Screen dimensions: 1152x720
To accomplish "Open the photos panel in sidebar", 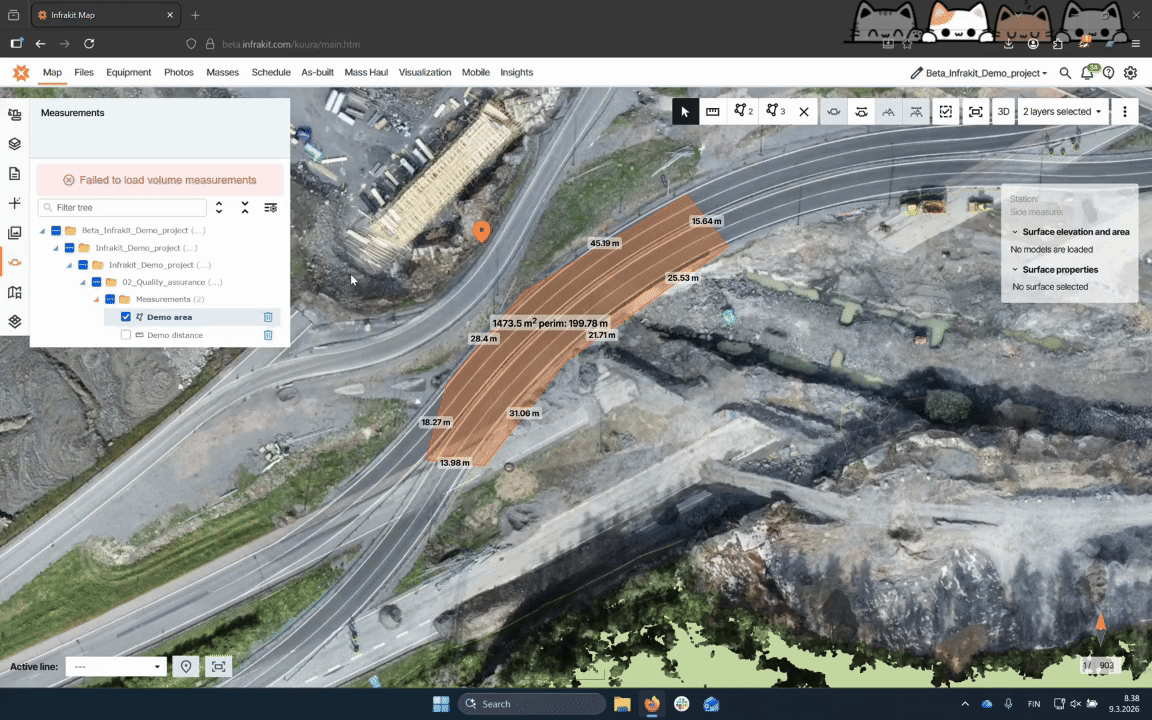I will 14,233.
